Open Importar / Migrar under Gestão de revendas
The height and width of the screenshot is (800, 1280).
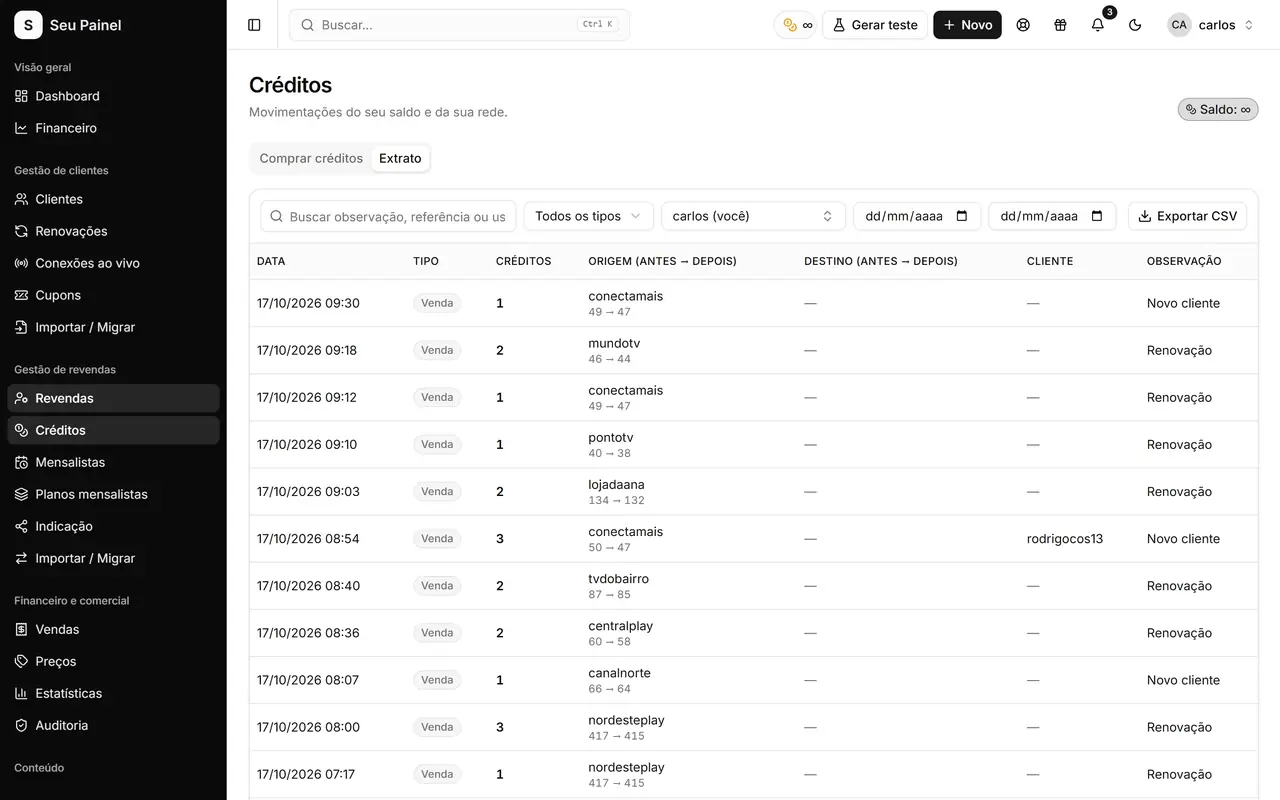pos(113,558)
